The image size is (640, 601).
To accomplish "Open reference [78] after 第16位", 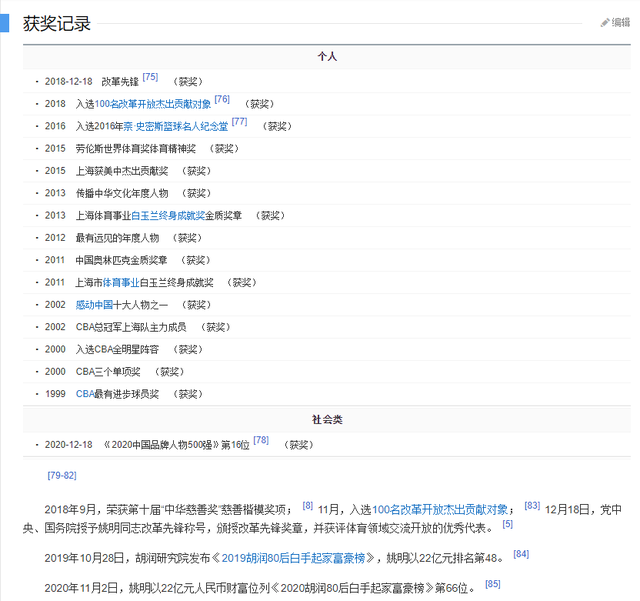I will pyautogui.click(x=261, y=440).
